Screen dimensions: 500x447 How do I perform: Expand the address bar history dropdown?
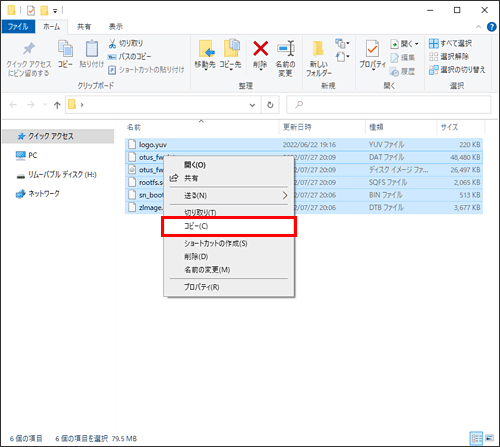[252, 105]
